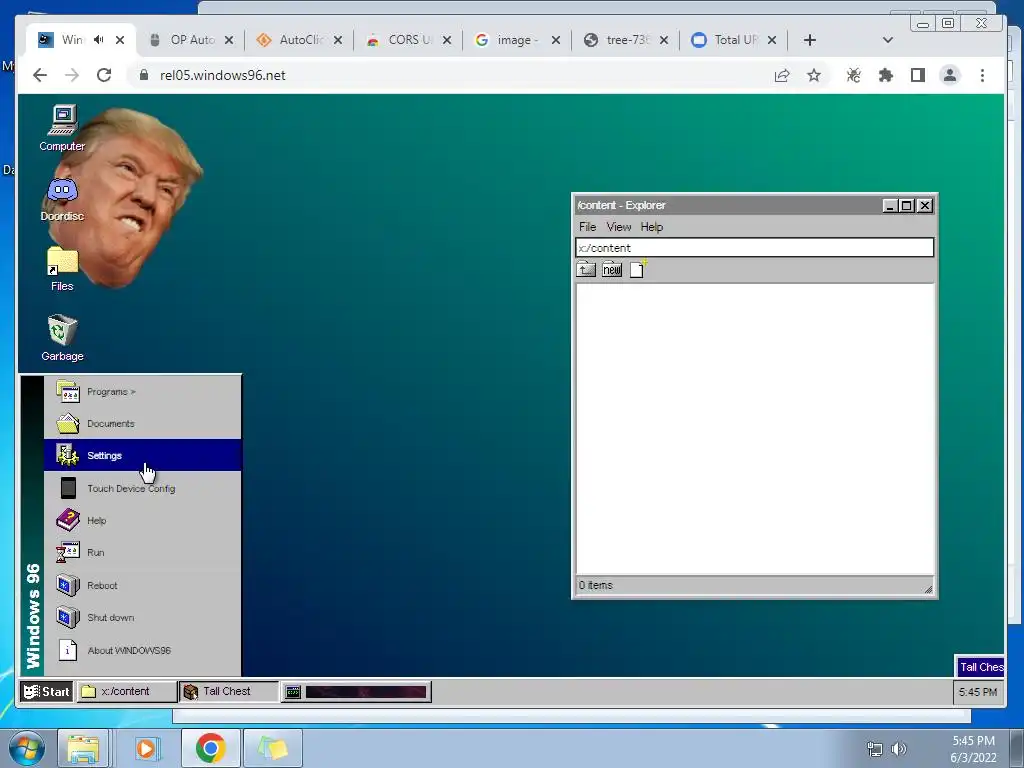The width and height of the screenshot is (1024, 768).
Task: Close the OP Auto tab
Action: pyautogui.click(x=229, y=40)
